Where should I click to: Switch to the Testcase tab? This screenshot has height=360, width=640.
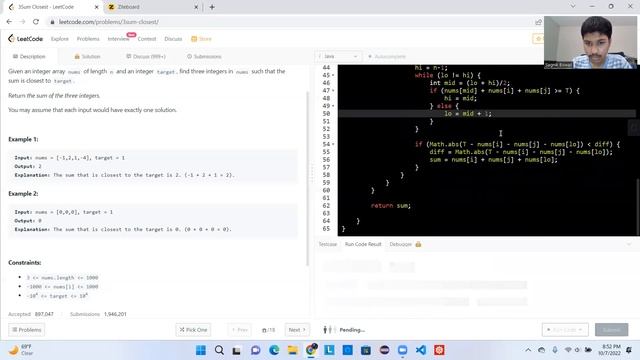328,244
